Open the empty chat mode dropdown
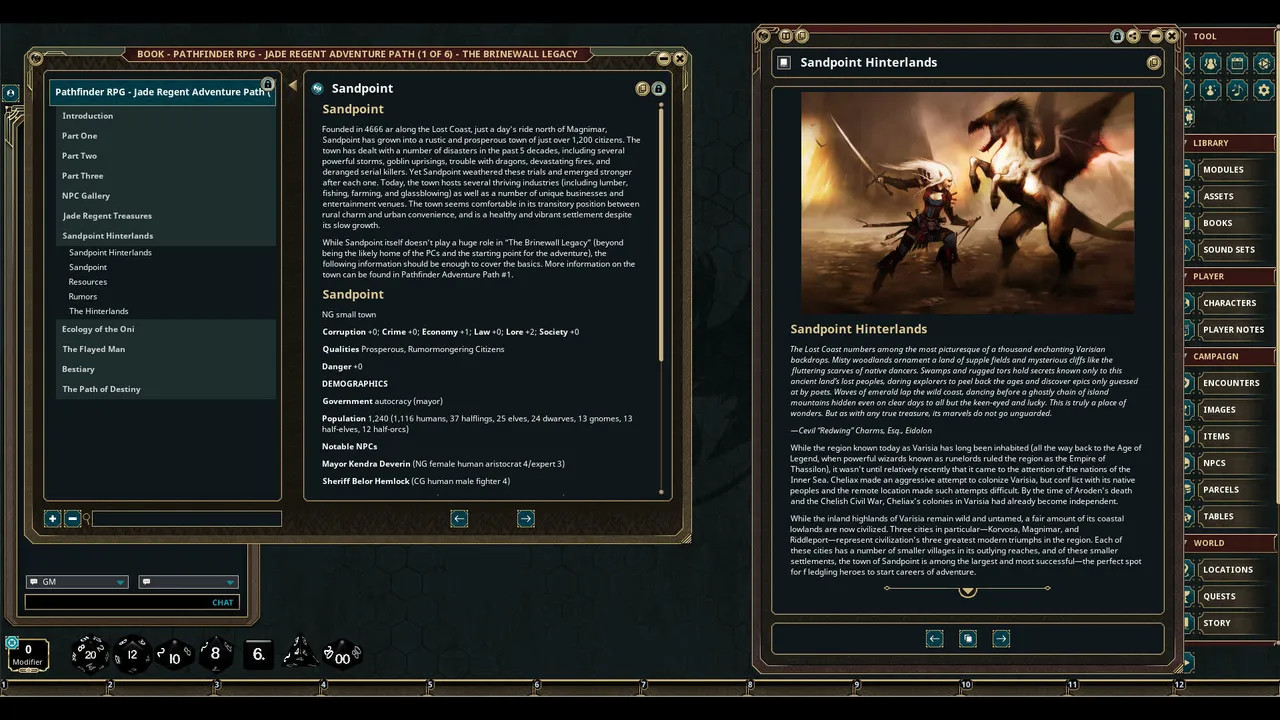Screen dimensions: 1280x720 click(x=188, y=582)
